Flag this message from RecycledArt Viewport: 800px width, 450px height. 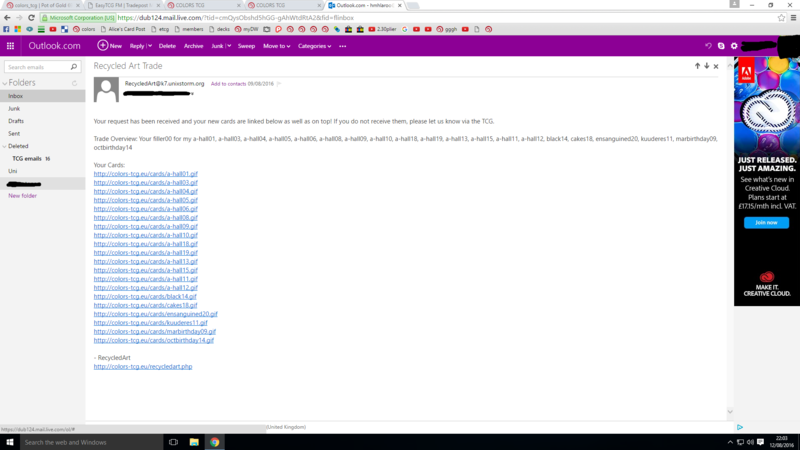pyautogui.click(x=279, y=84)
